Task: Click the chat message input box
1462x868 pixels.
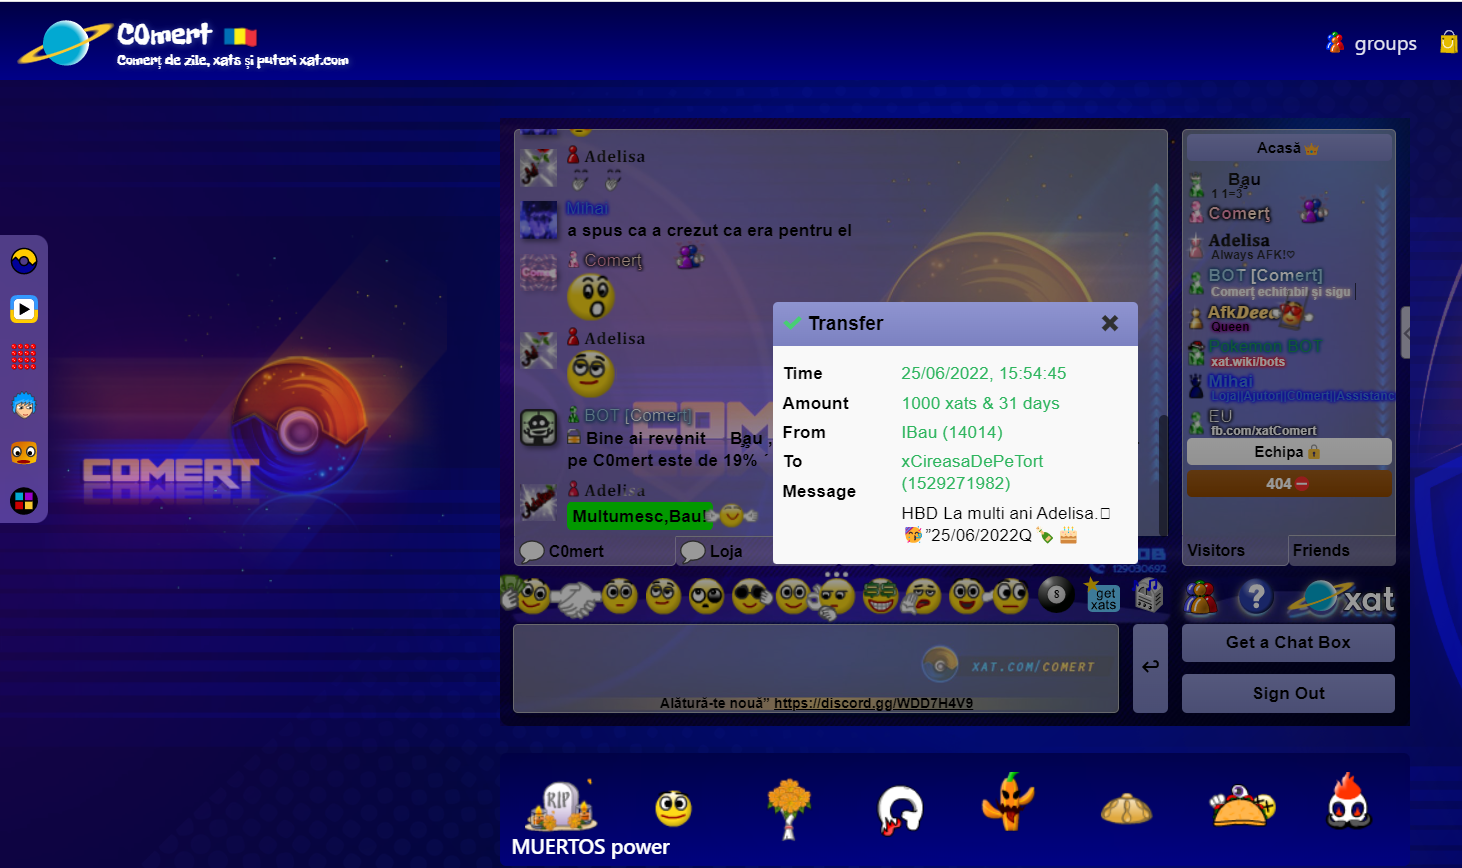Action: point(815,668)
